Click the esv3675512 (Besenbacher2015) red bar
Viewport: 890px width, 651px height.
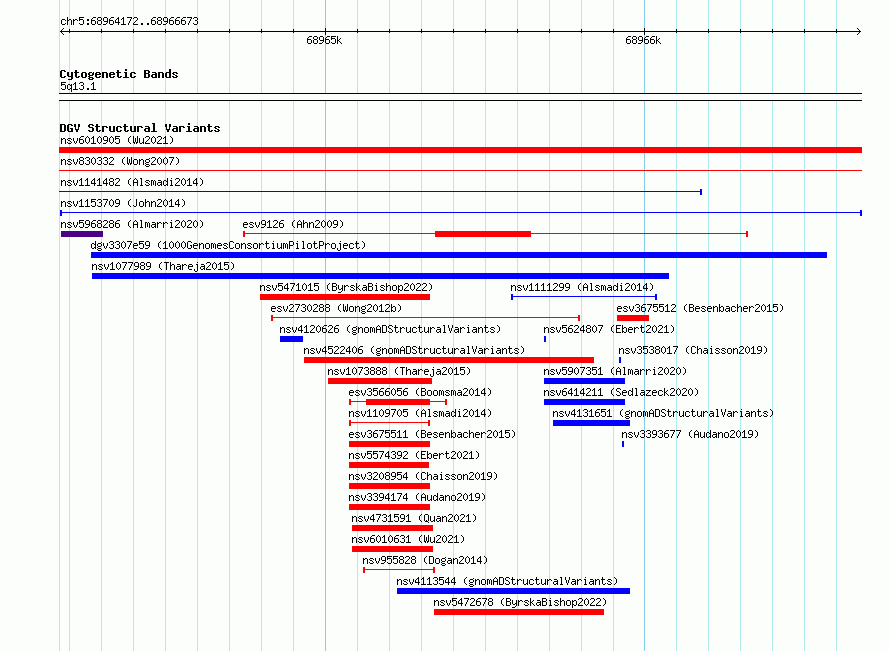pyautogui.click(x=633, y=318)
